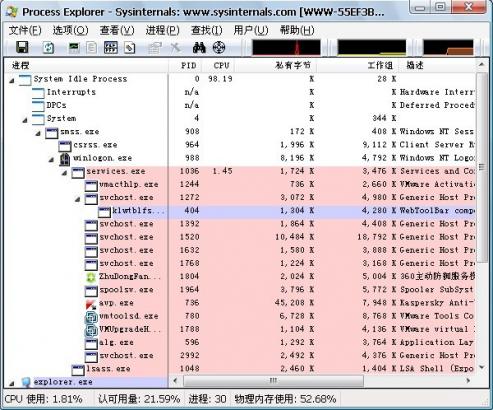This screenshot has height=410, width=493.
Task: Click the winlogon.exe process icon
Action: coord(65,159)
